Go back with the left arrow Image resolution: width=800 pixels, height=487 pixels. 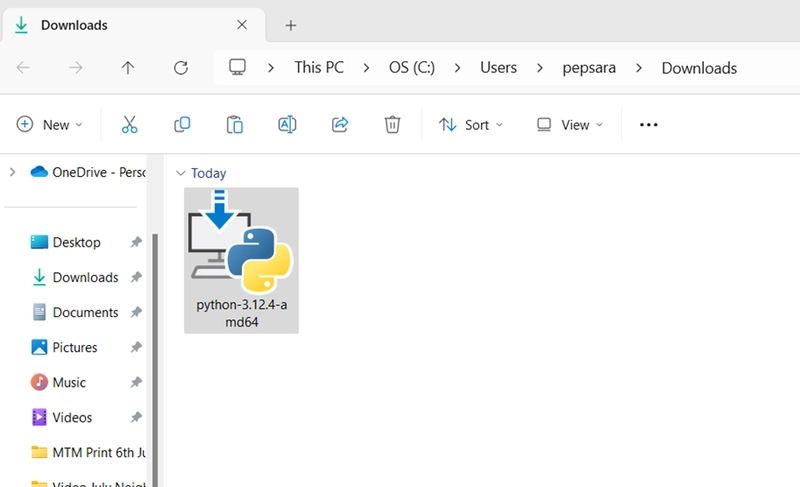(x=23, y=67)
